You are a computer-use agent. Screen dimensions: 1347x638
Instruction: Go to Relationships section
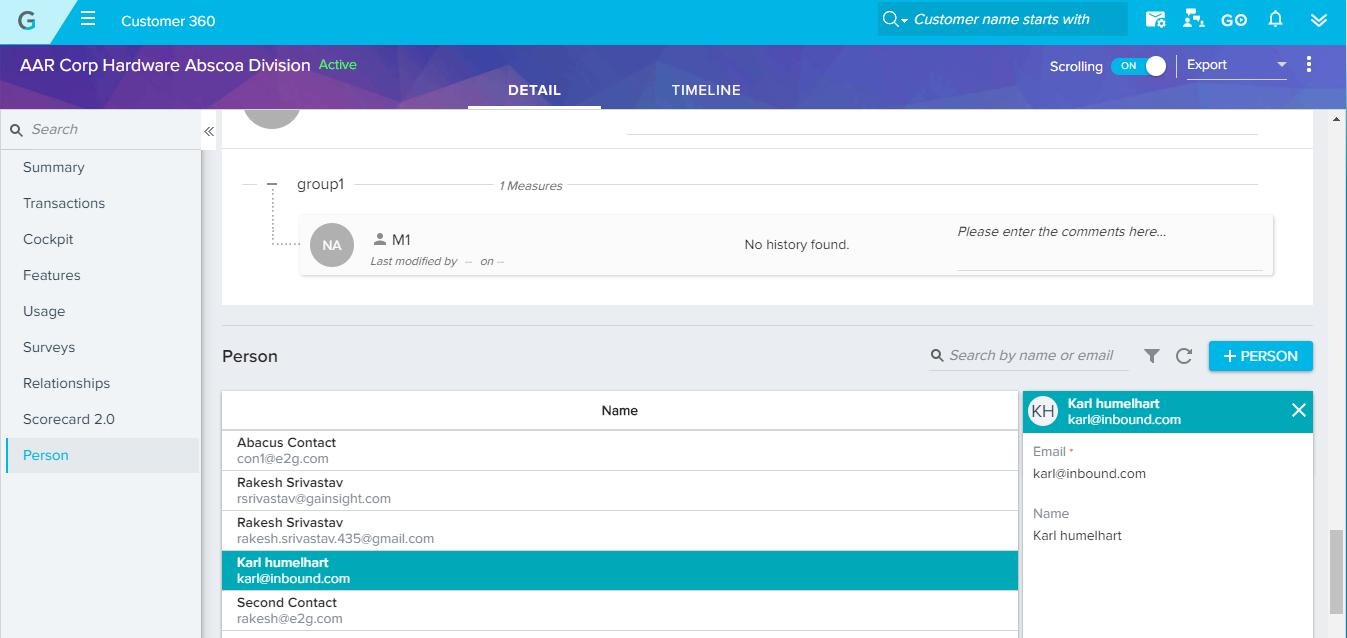point(66,383)
